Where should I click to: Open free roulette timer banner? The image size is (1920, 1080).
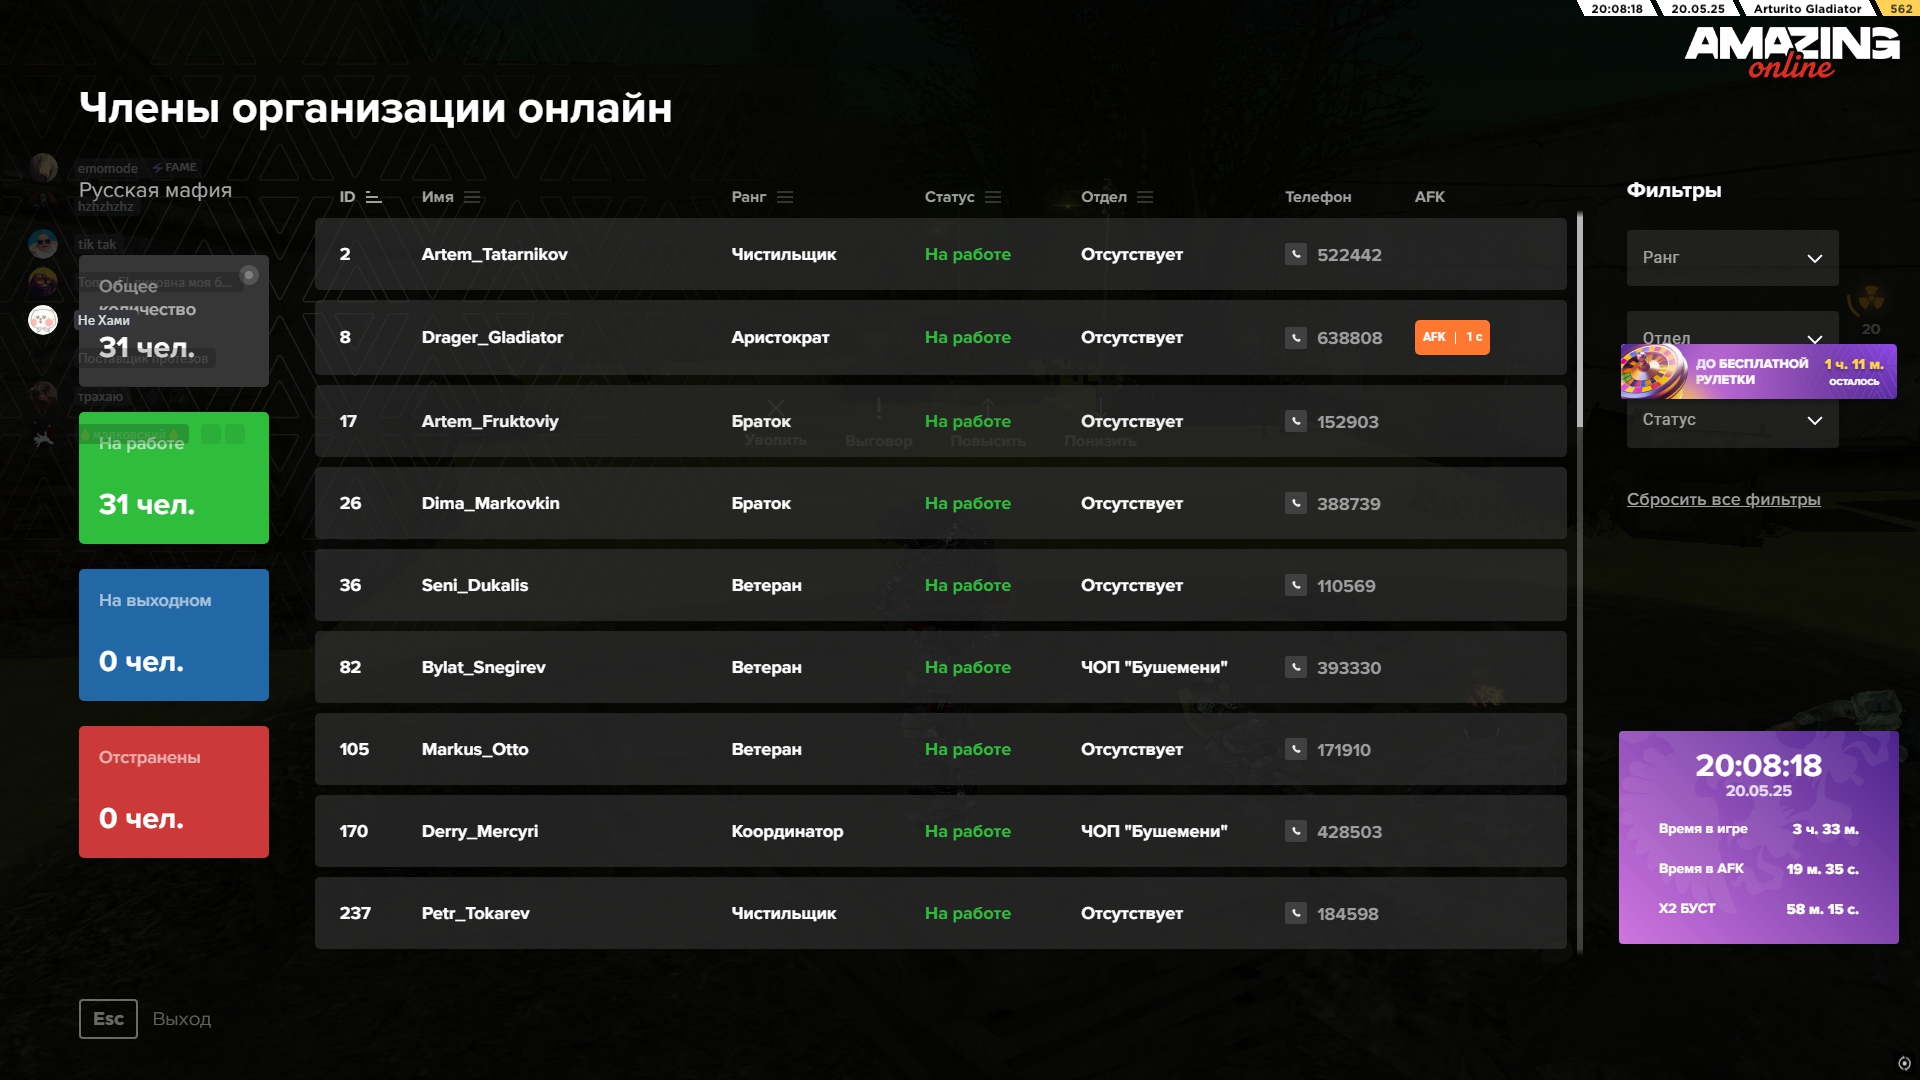[x=1758, y=372]
